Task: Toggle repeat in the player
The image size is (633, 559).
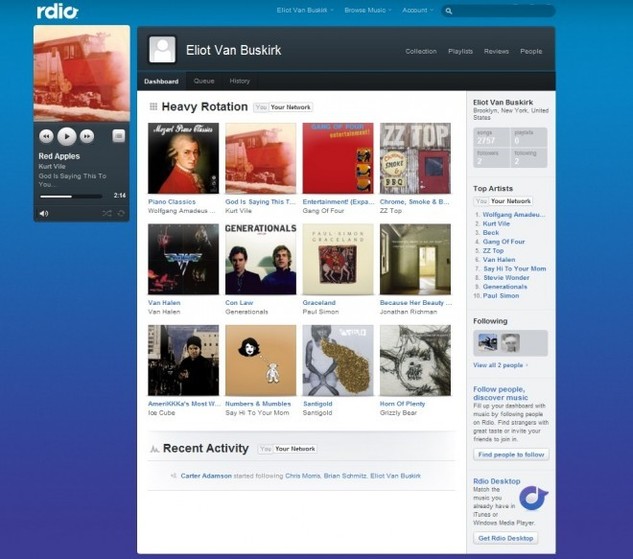Action: [121, 213]
